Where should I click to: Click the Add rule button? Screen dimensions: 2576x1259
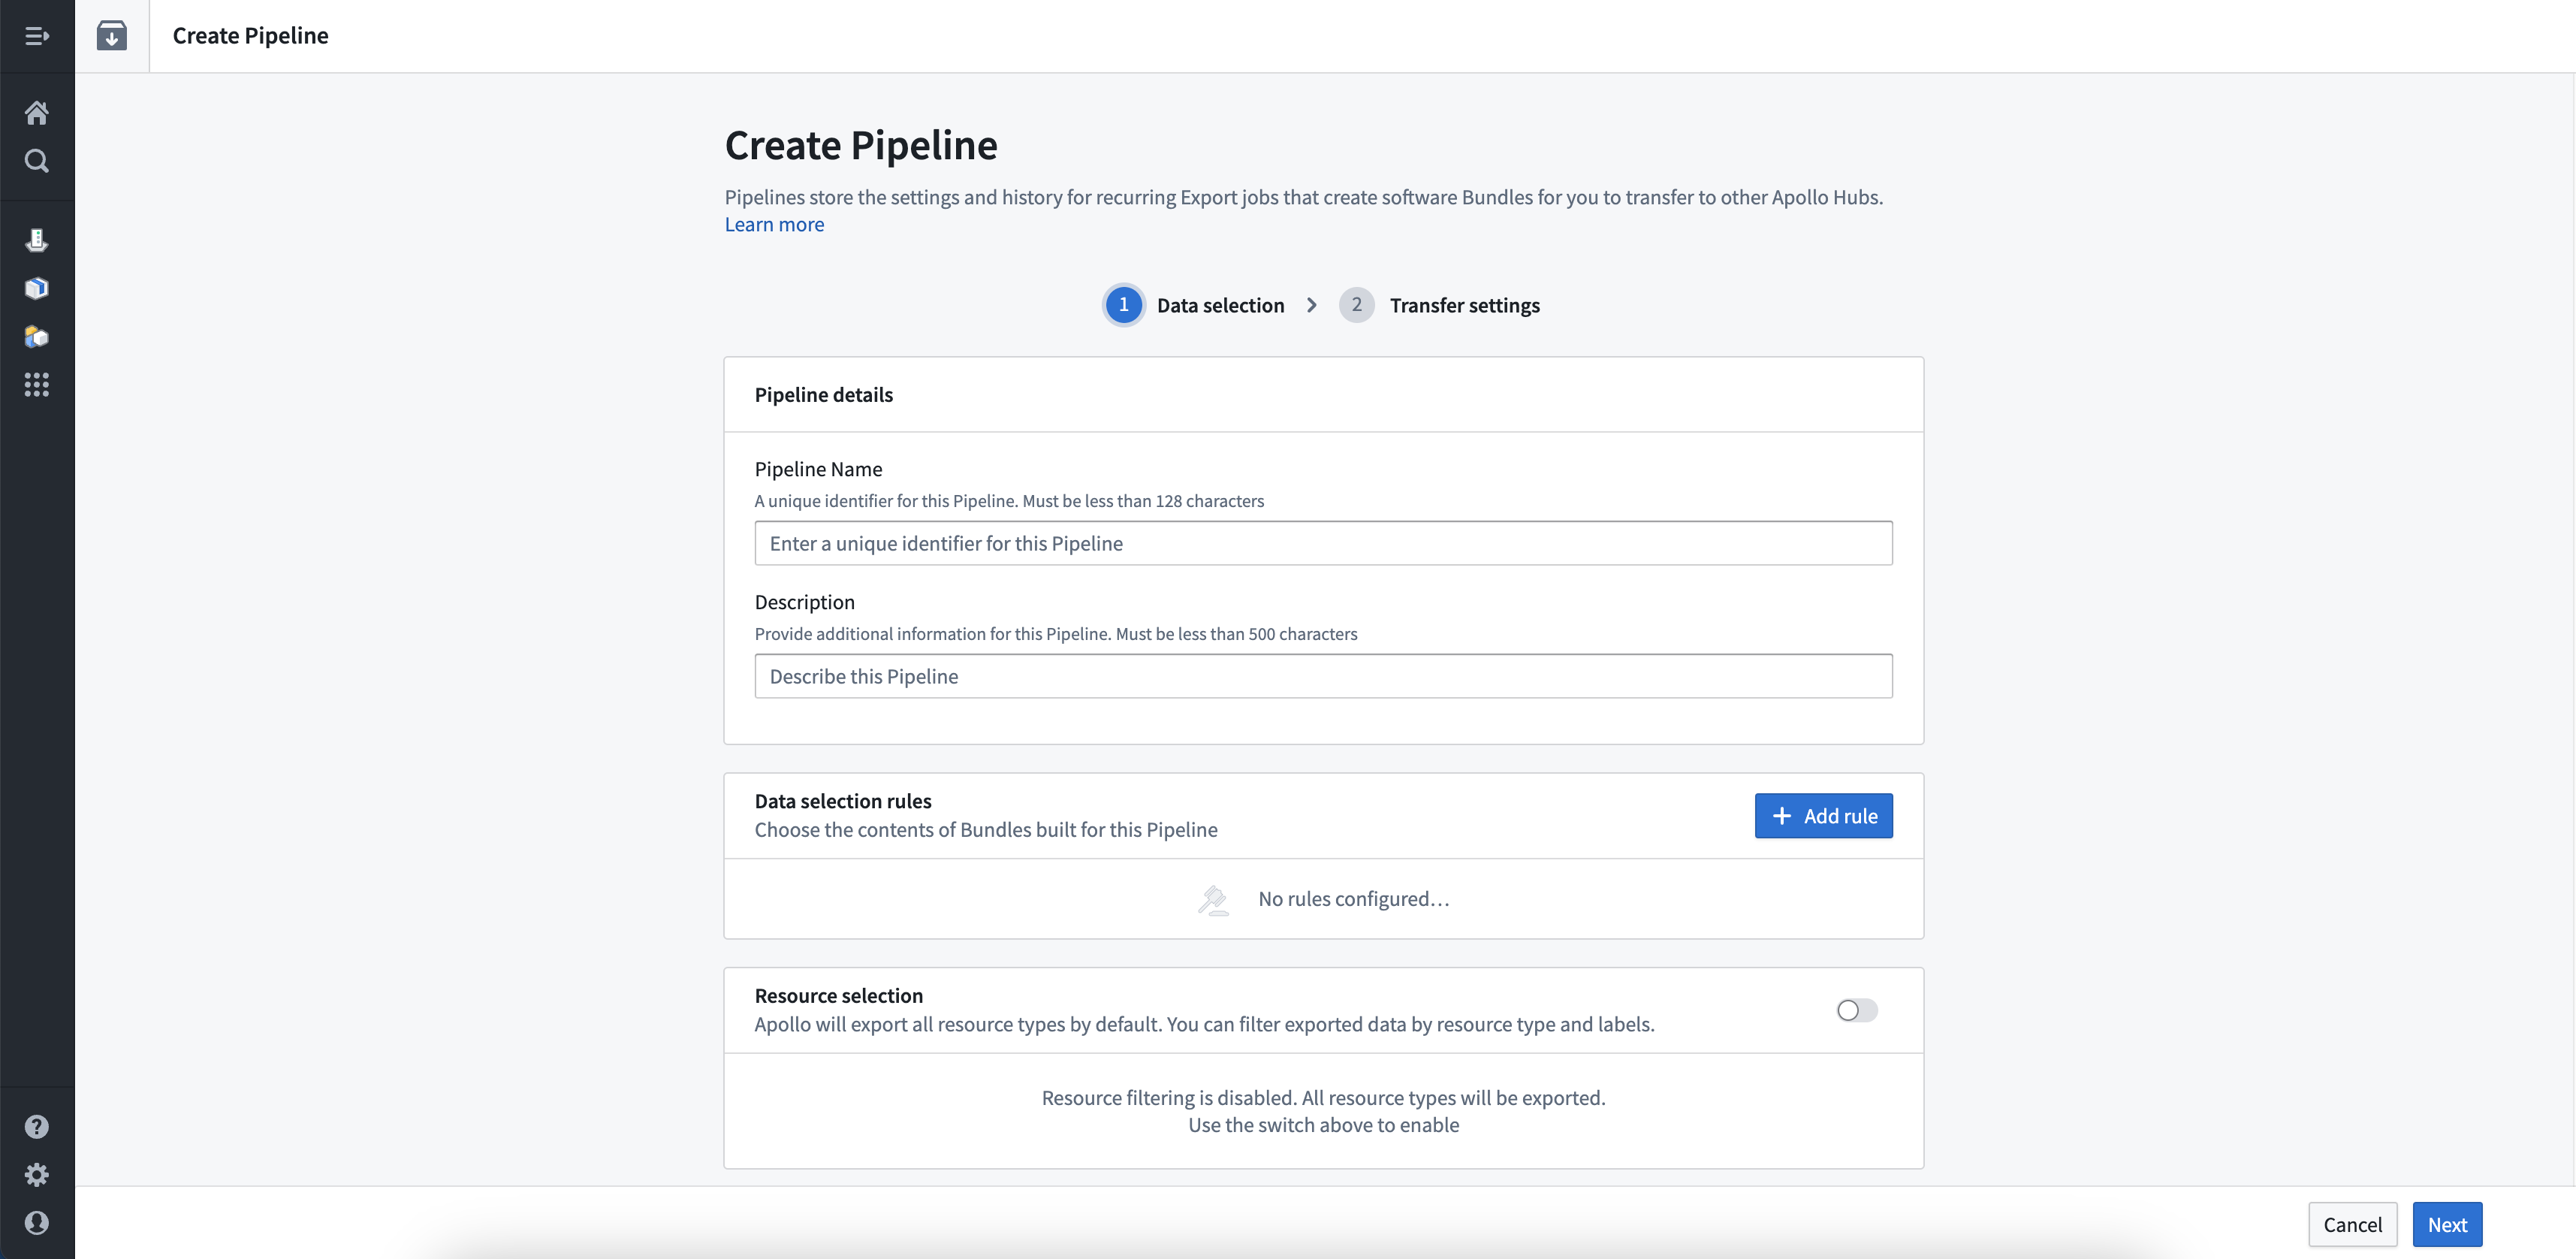pos(1823,816)
